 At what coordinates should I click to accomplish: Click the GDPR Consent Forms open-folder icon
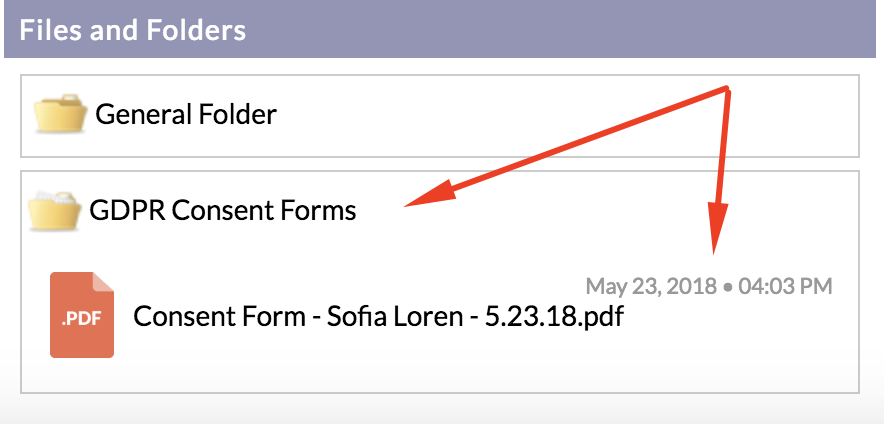55,210
